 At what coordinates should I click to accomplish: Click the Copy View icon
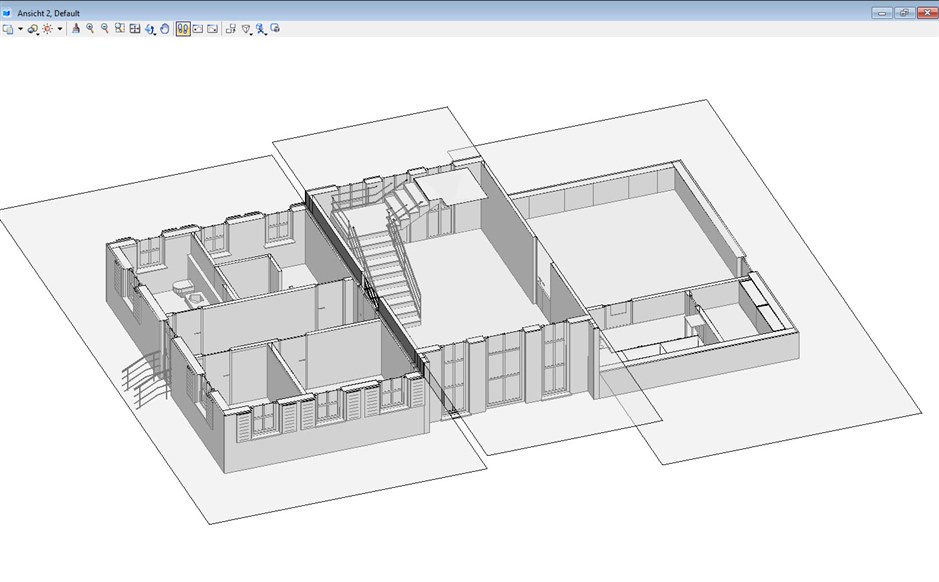pyautogui.click(x=231, y=28)
